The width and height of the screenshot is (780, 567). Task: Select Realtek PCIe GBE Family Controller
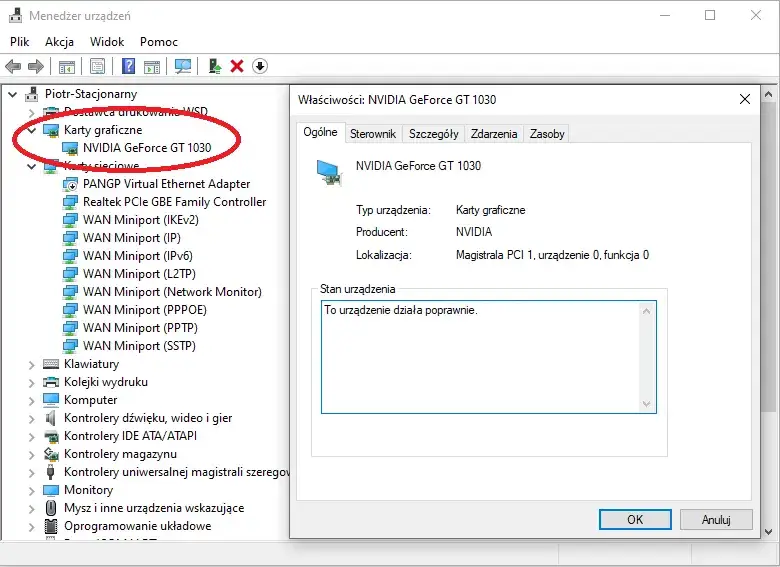(x=174, y=202)
